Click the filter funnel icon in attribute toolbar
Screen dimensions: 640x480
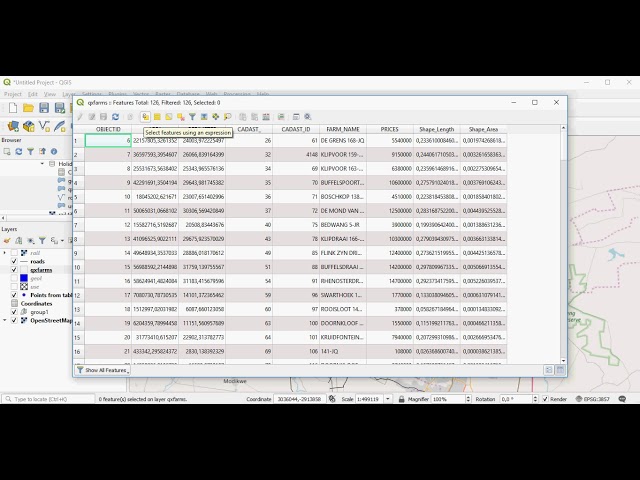pyautogui.click(x=192, y=117)
